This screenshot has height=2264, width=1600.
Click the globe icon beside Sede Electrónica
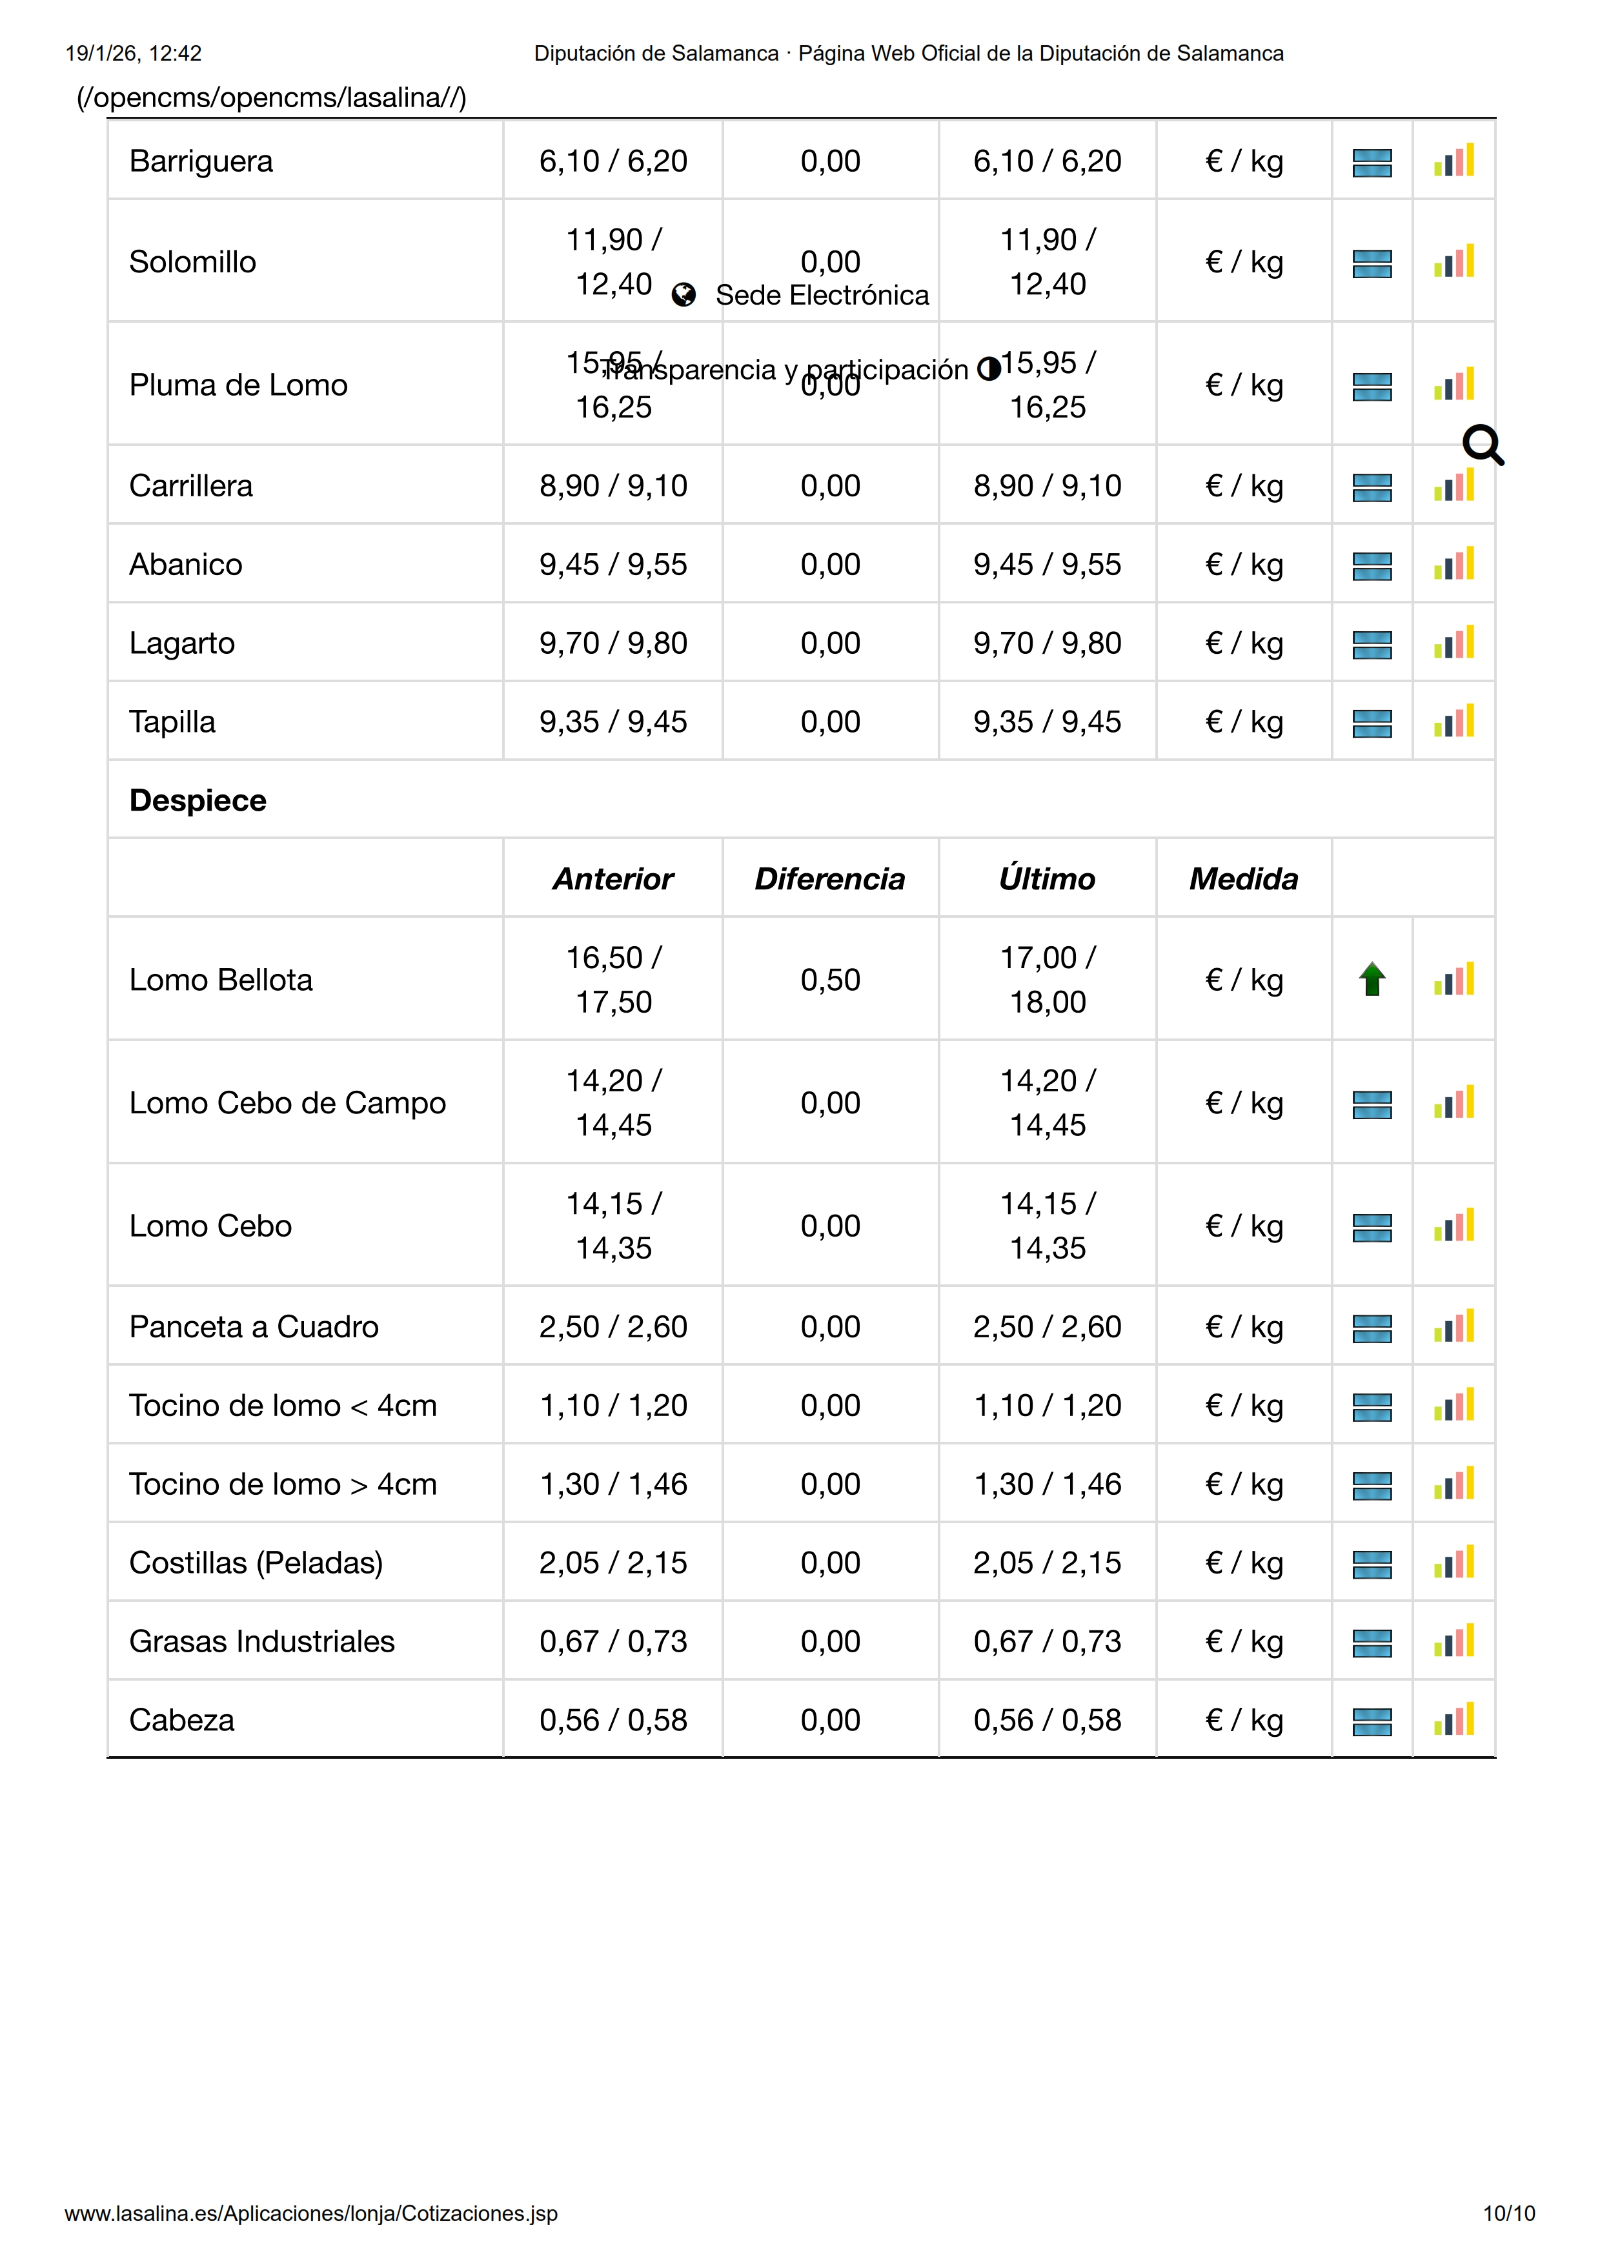(684, 295)
